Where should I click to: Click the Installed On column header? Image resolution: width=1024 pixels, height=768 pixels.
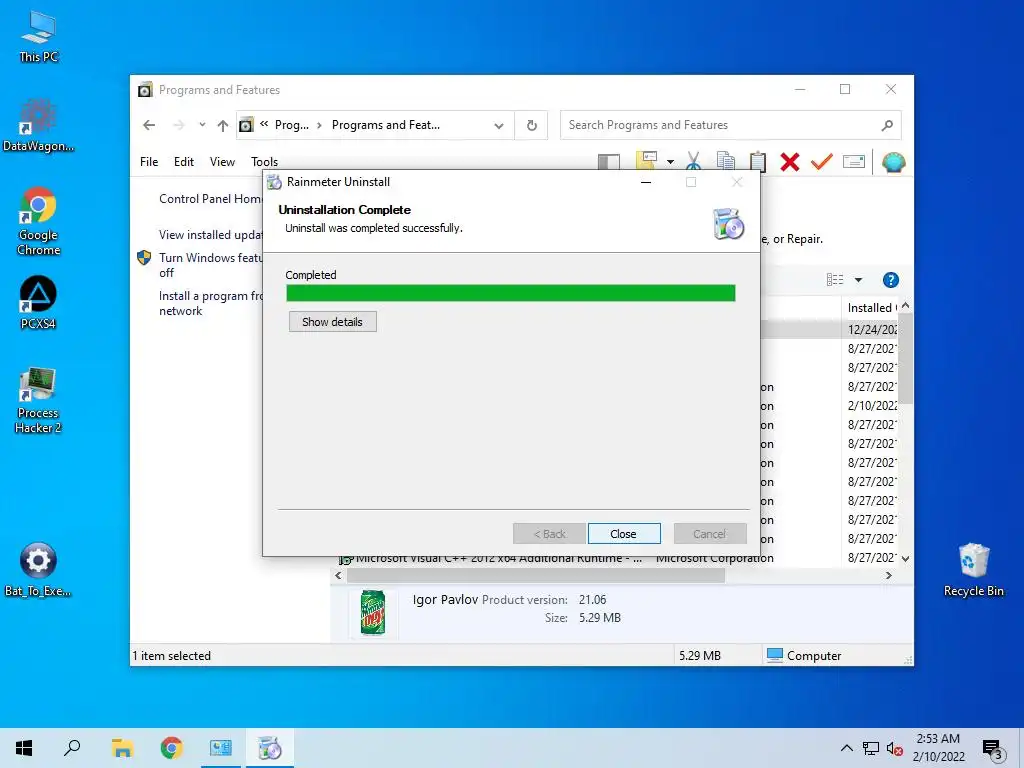tap(871, 308)
